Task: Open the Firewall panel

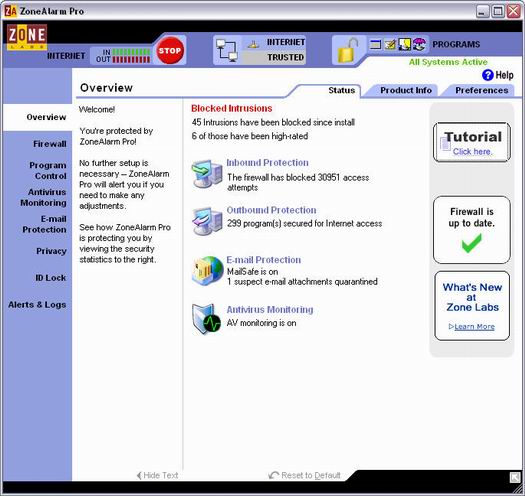Action: point(50,144)
